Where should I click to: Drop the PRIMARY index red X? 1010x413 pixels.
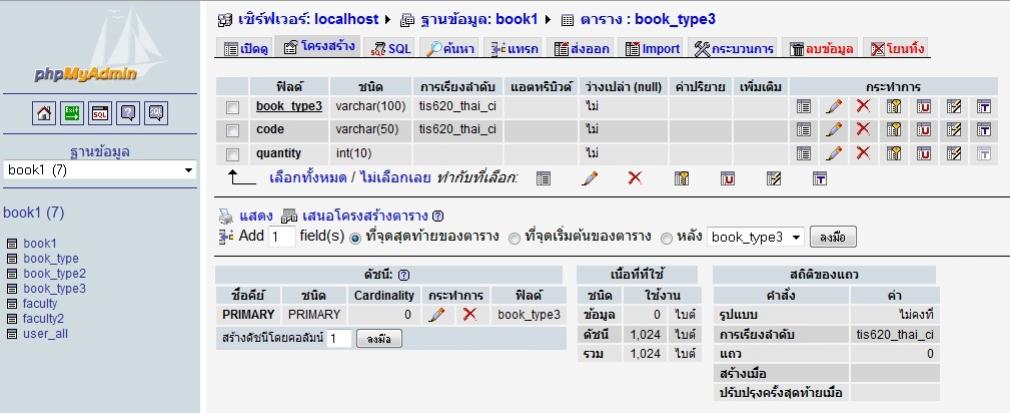[470, 314]
